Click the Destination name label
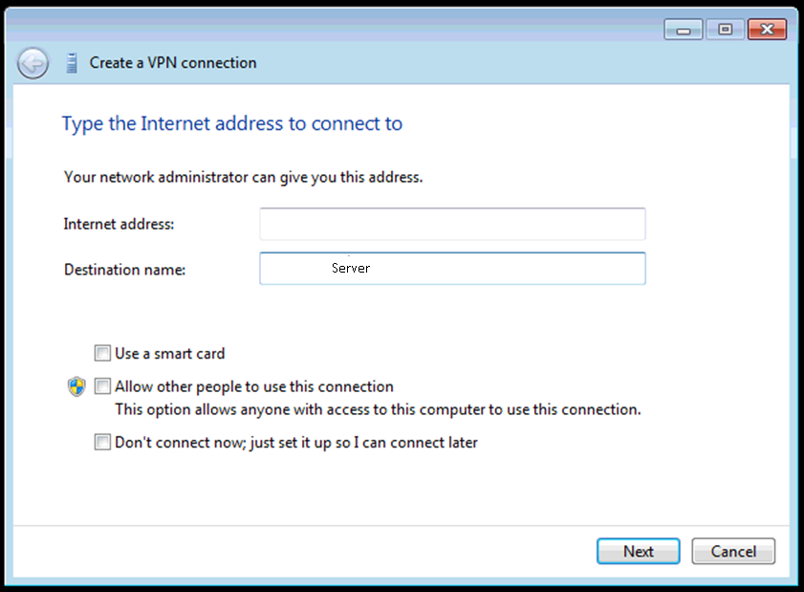 click(125, 270)
